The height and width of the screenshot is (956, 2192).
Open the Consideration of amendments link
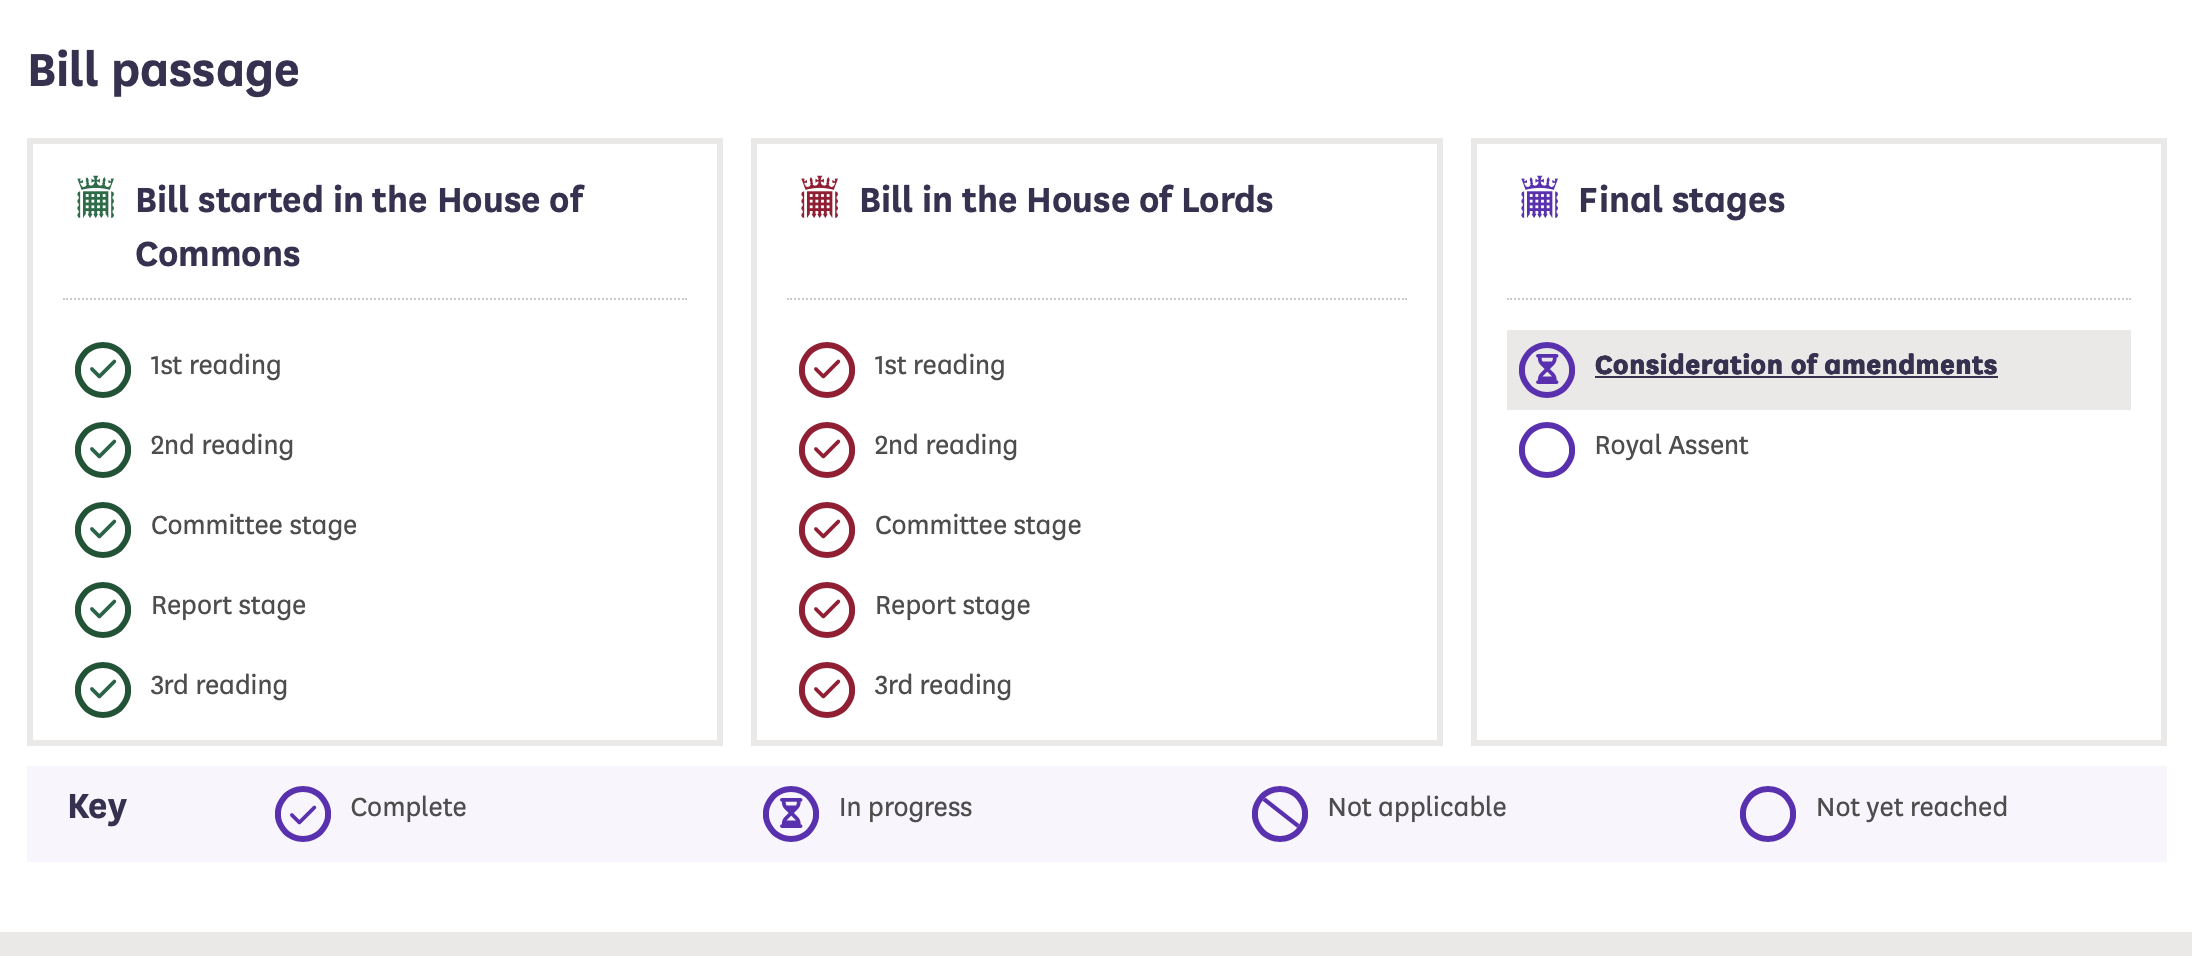coord(1796,365)
